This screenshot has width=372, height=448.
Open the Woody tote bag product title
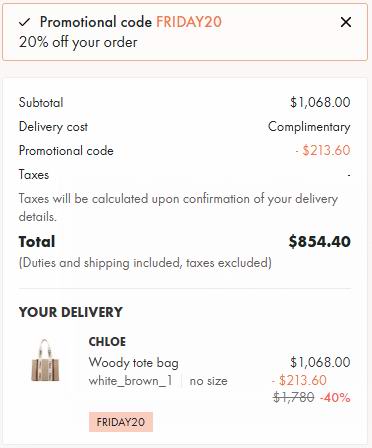pos(133,362)
